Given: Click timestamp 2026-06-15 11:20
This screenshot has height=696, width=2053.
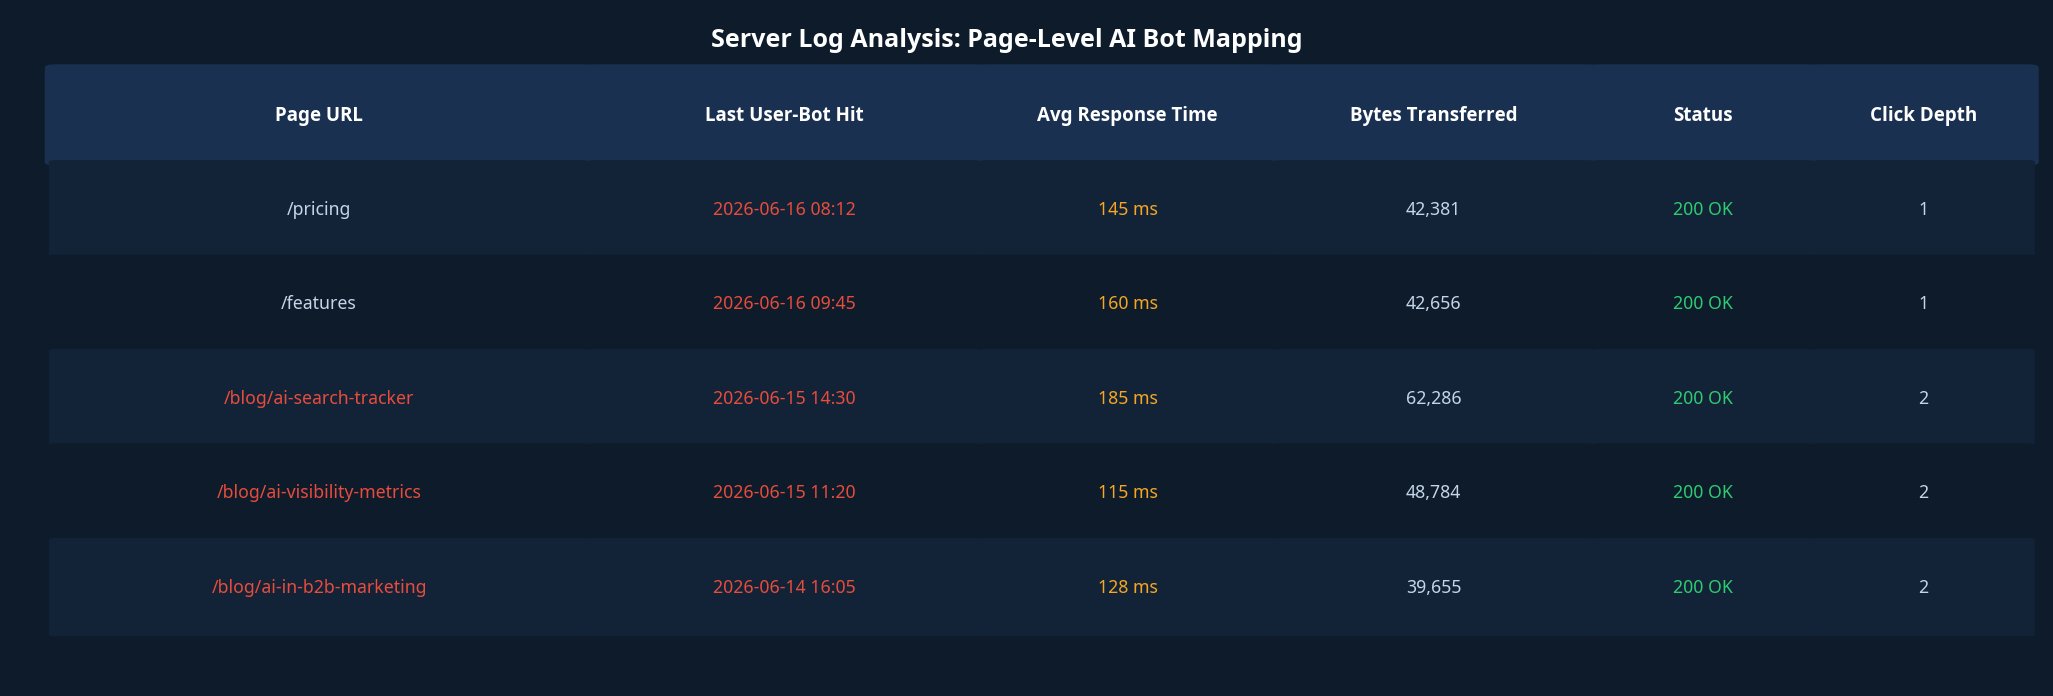Looking at the screenshot, I should pos(784,492).
